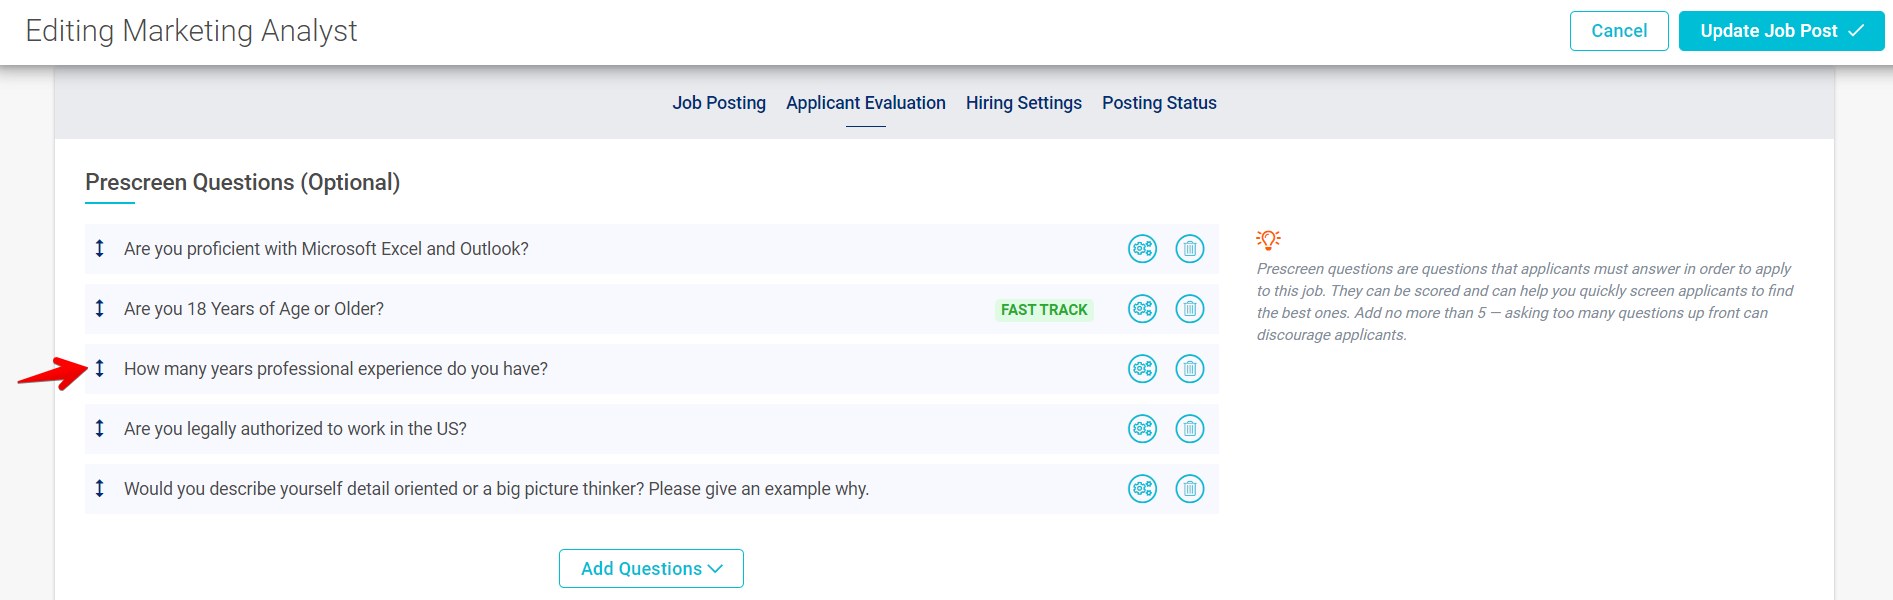1893x600 pixels.
Task: Open settings for the Microsoft Excel question
Action: point(1142,249)
